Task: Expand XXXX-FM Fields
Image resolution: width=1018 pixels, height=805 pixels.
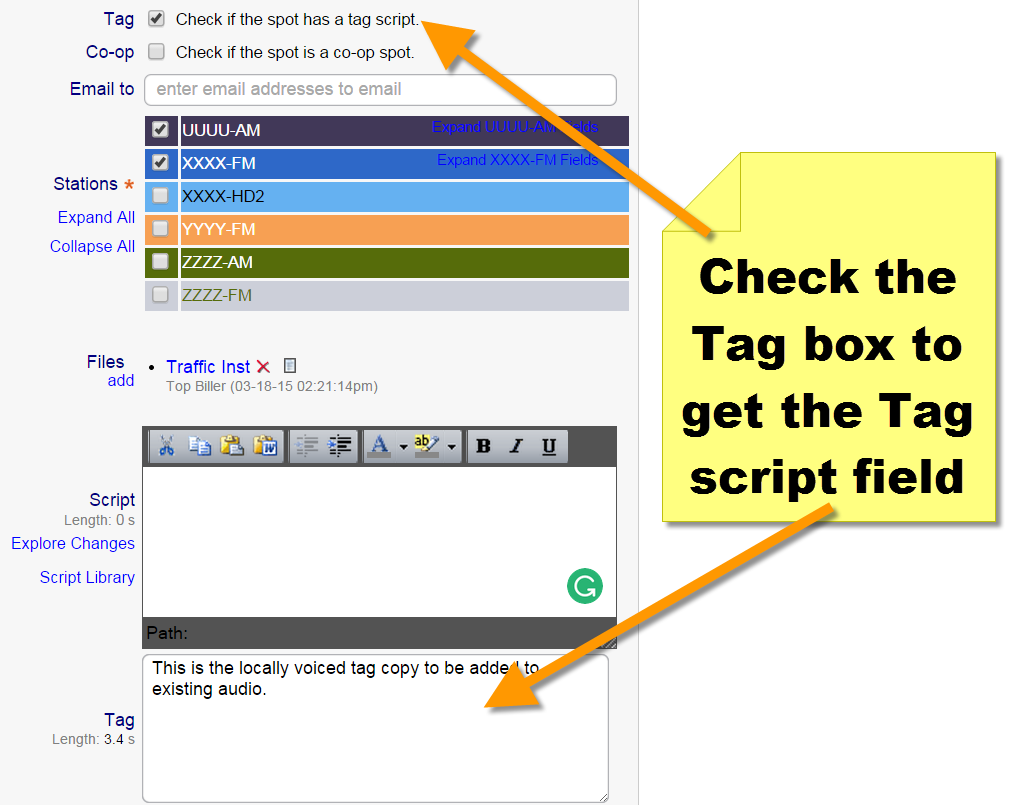Action: [x=517, y=160]
